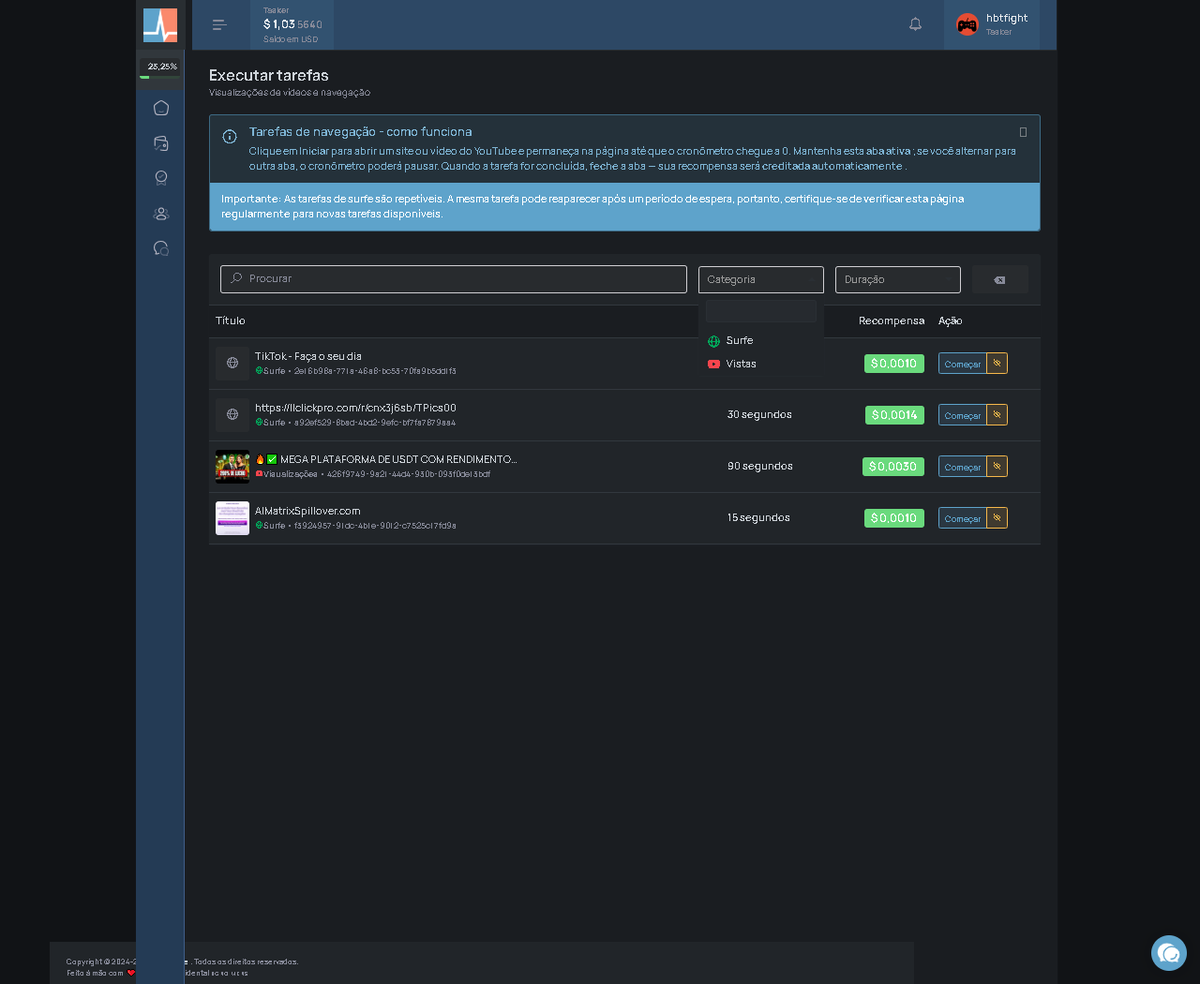Image resolution: width=1200 pixels, height=984 pixels.
Task: Click the globe icon of llclickpro task
Action: click(232, 414)
